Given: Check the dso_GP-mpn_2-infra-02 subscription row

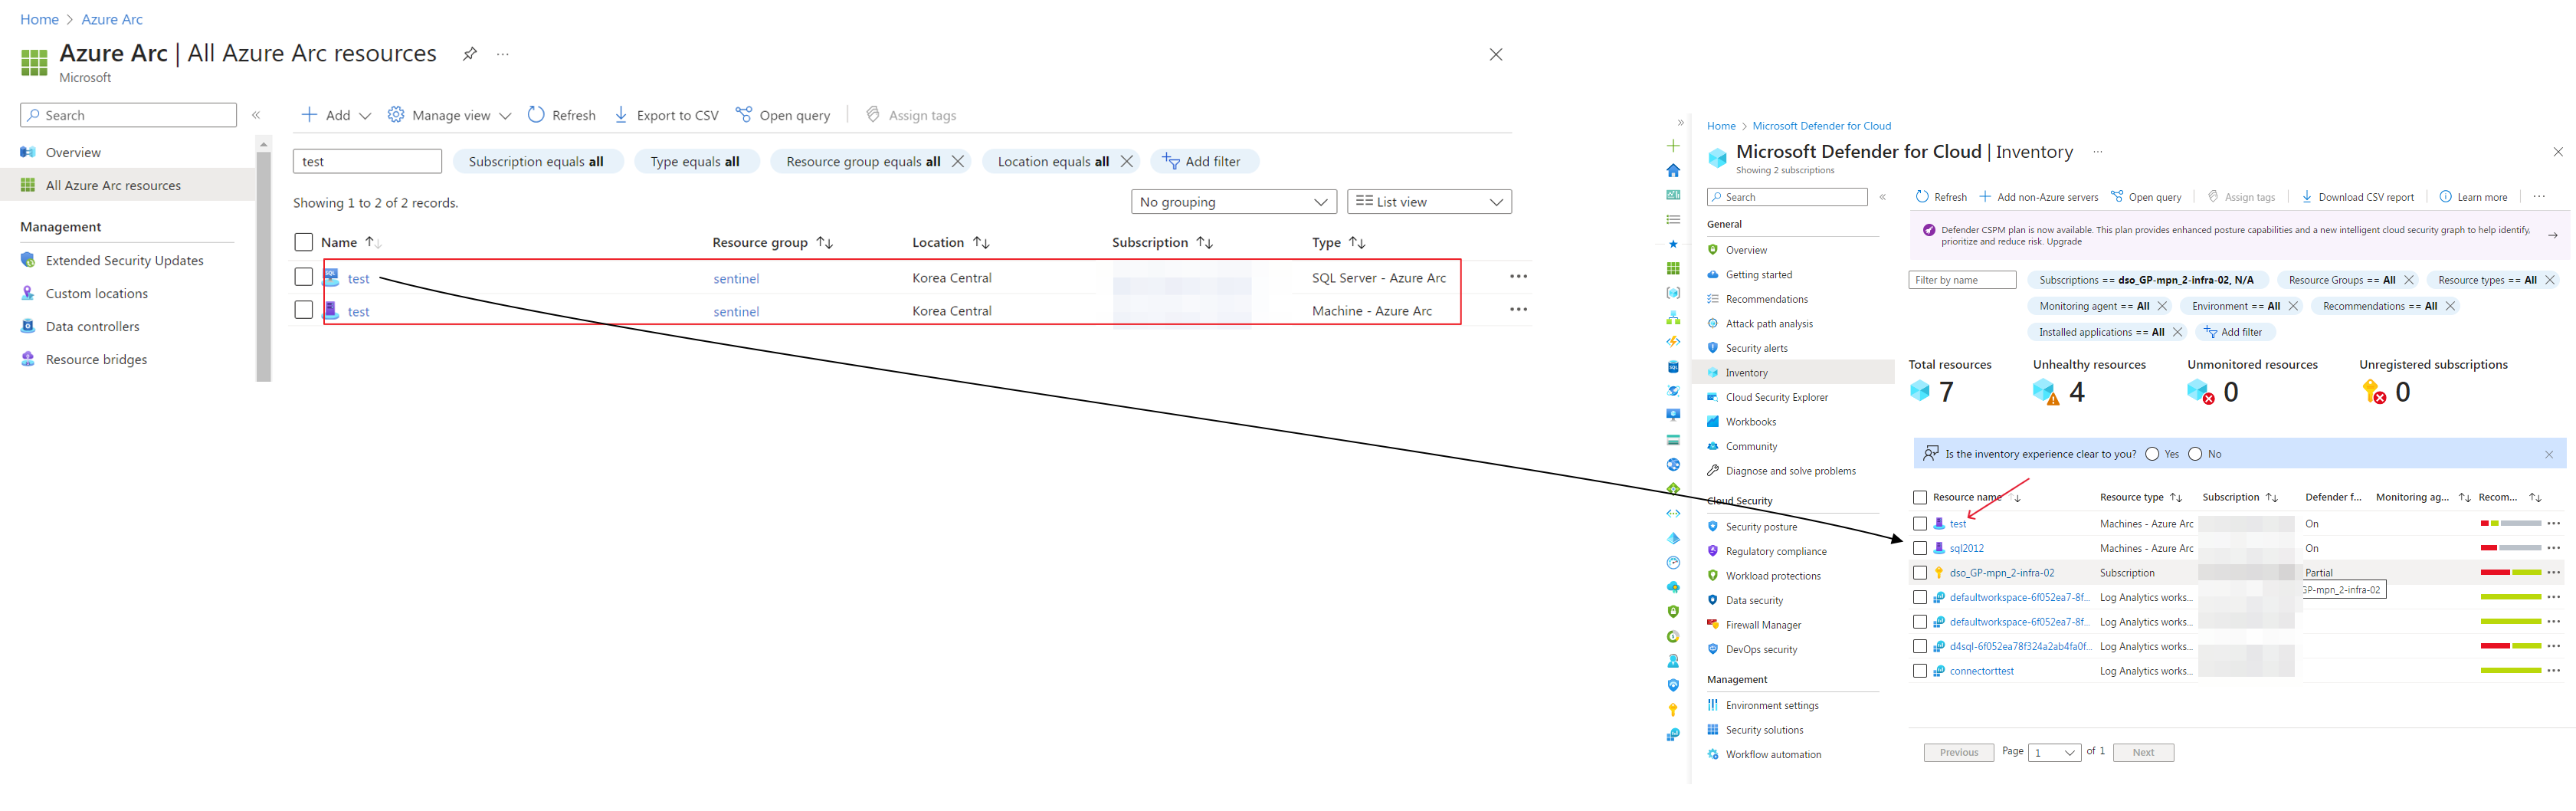Looking at the screenshot, I should [x=1919, y=573].
